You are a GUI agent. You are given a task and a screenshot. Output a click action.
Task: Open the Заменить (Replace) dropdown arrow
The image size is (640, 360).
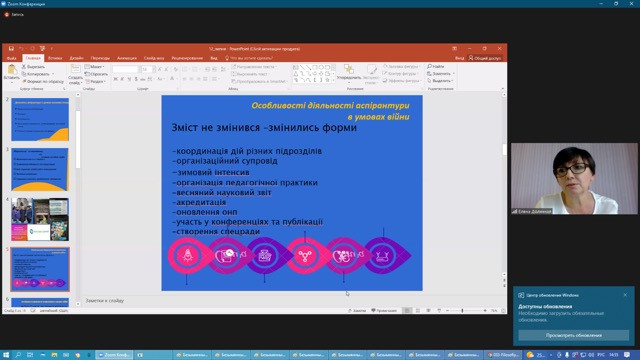pos(453,74)
